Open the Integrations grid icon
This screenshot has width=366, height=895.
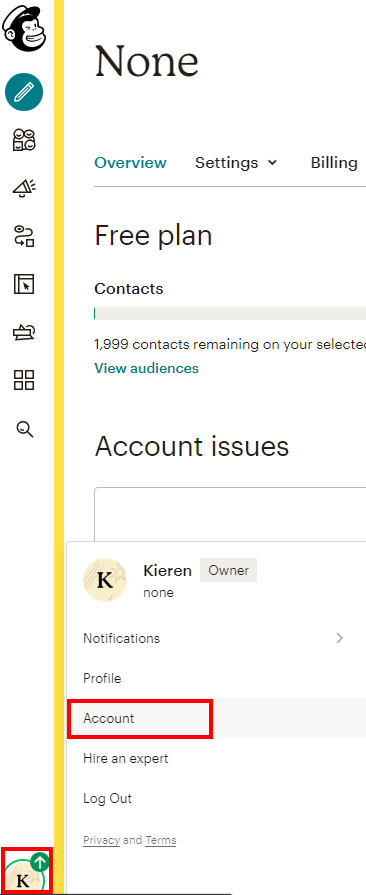24,380
